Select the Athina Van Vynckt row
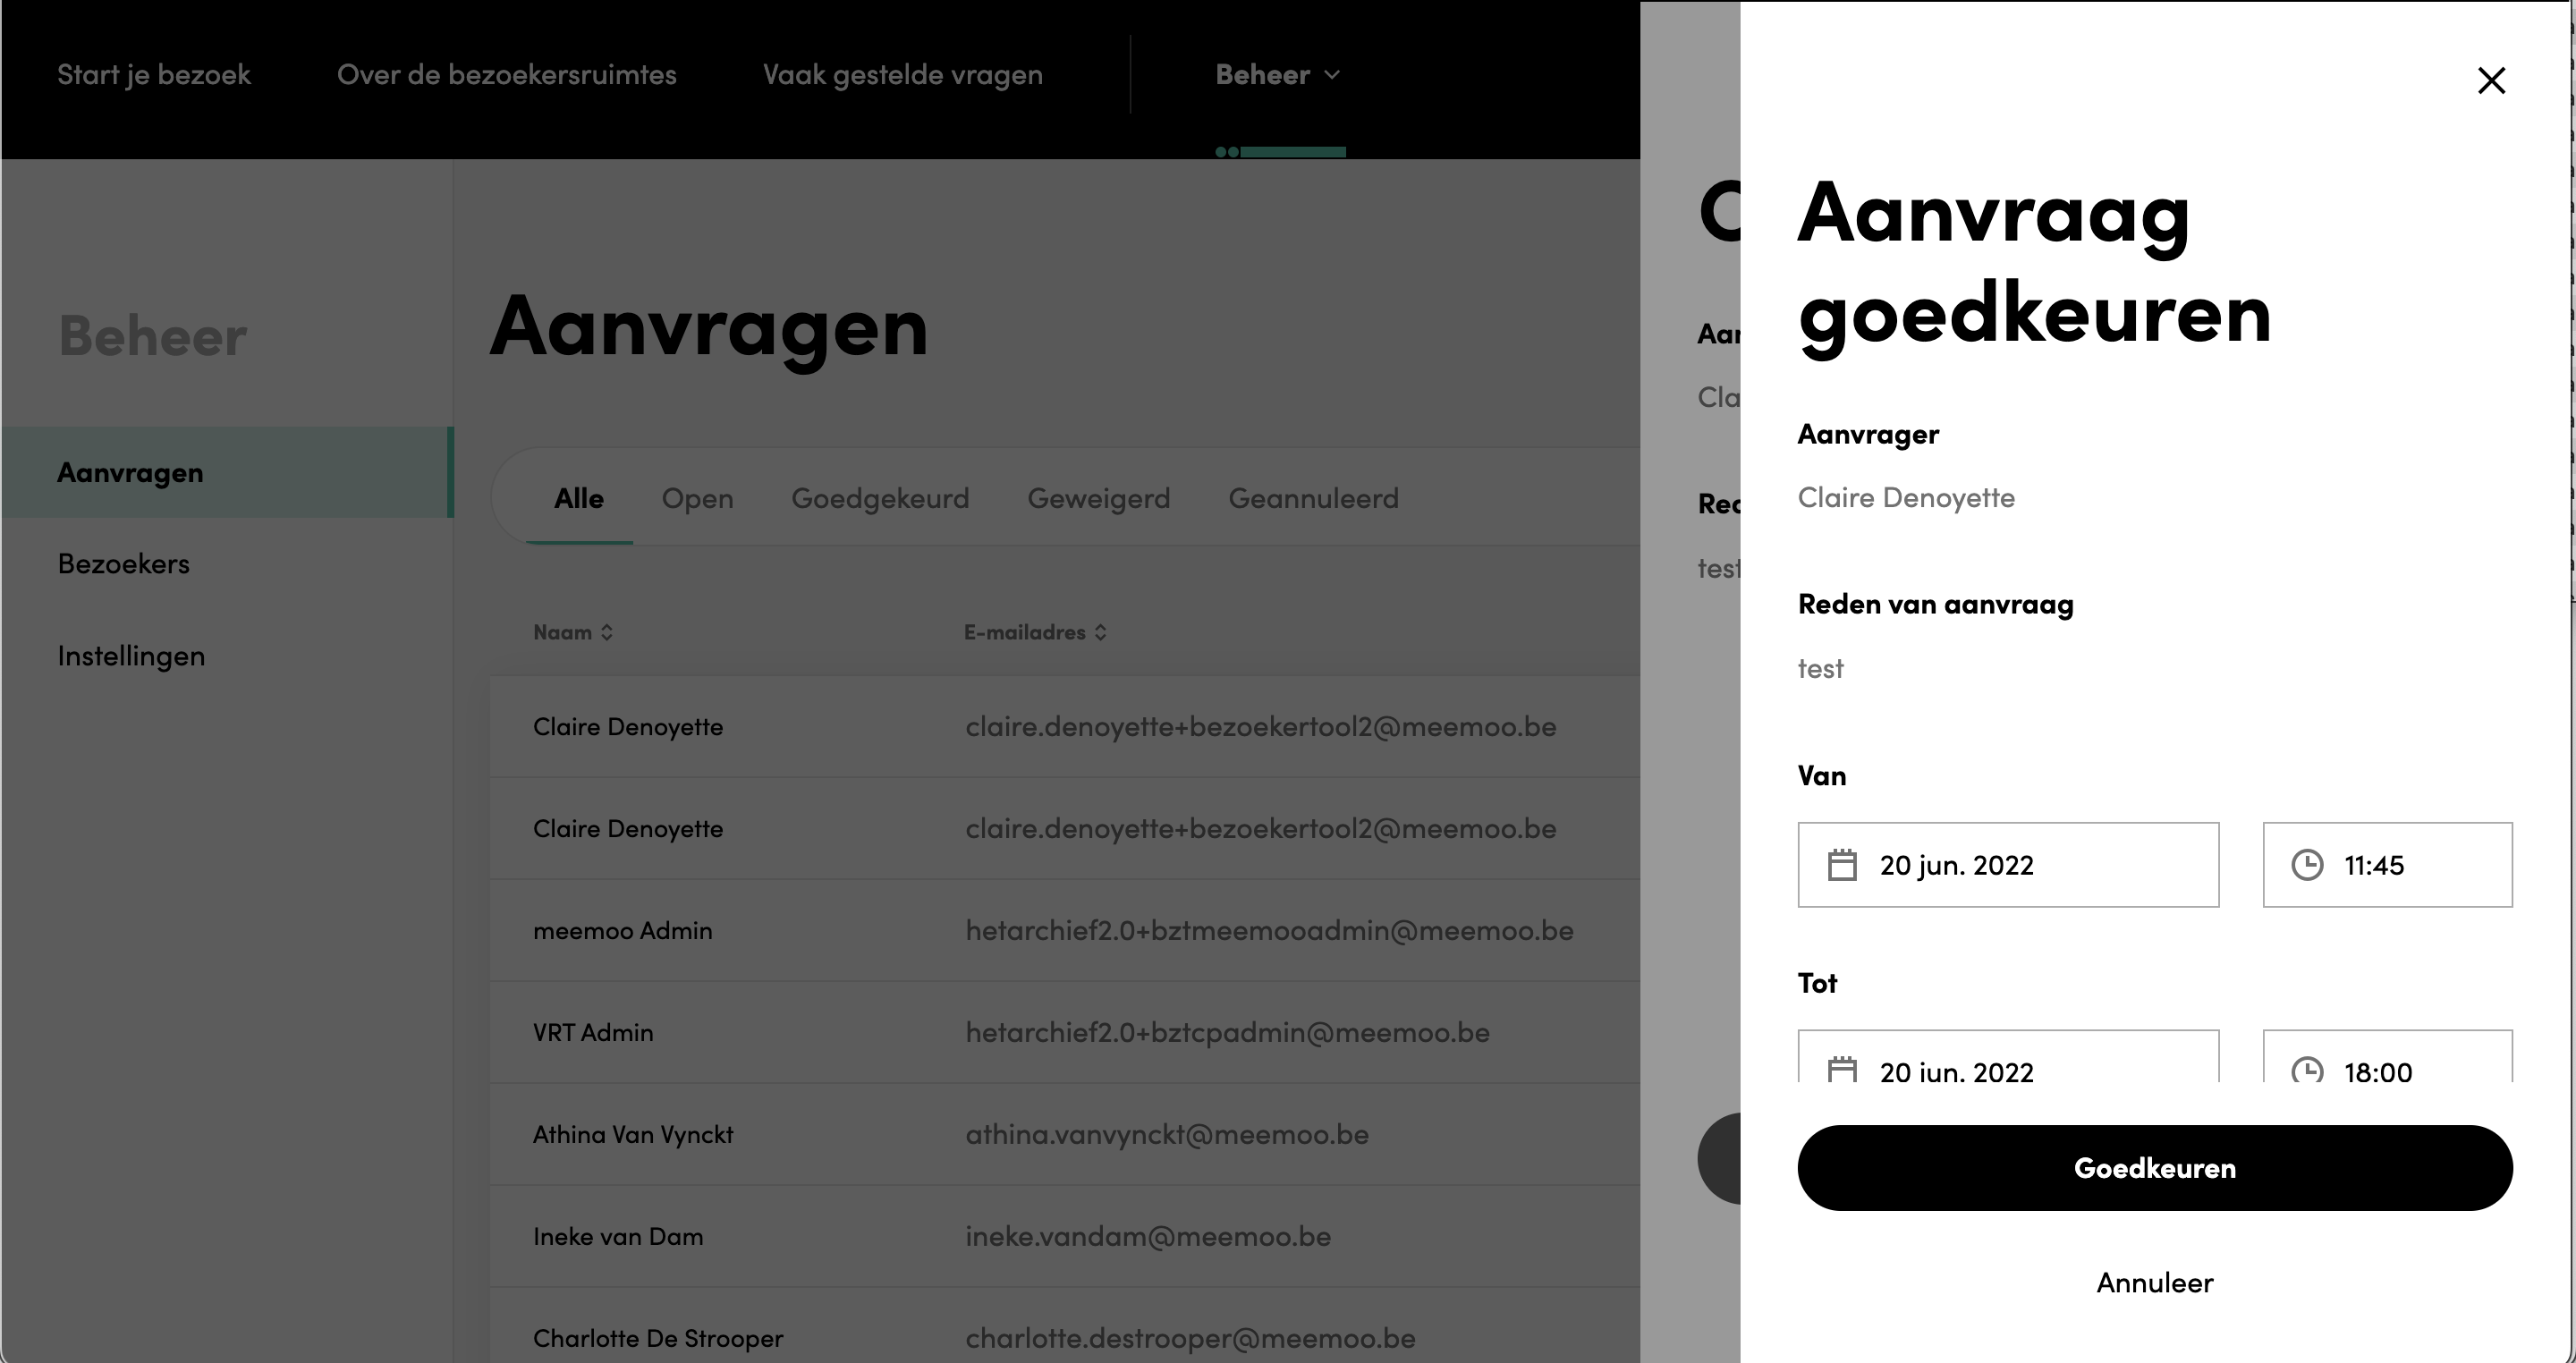Screen dimensions: 2576x1363 point(1065,1135)
